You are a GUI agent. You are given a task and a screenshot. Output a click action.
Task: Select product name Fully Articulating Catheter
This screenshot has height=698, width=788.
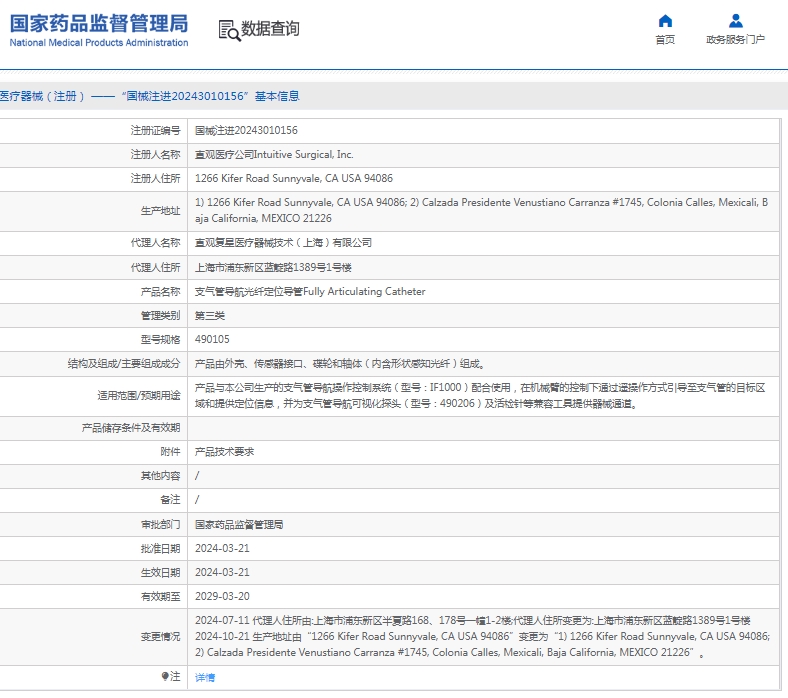point(310,291)
